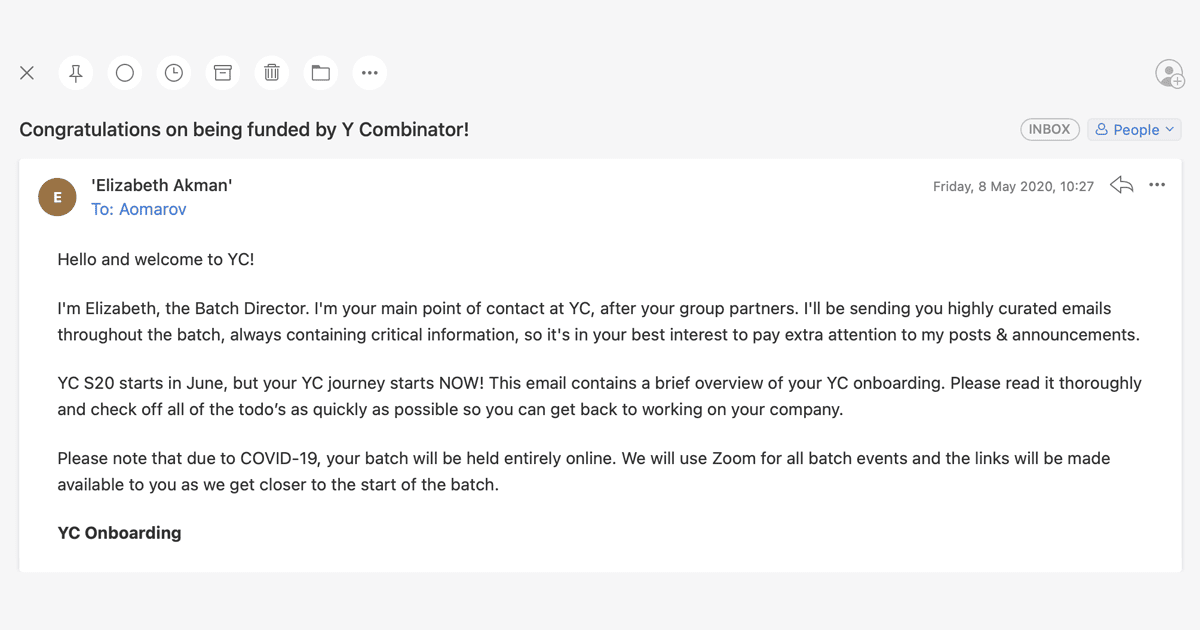The height and width of the screenshot is (630, 1200).
Task: Open more actions in top toolbar
Action: pos(370,73)
